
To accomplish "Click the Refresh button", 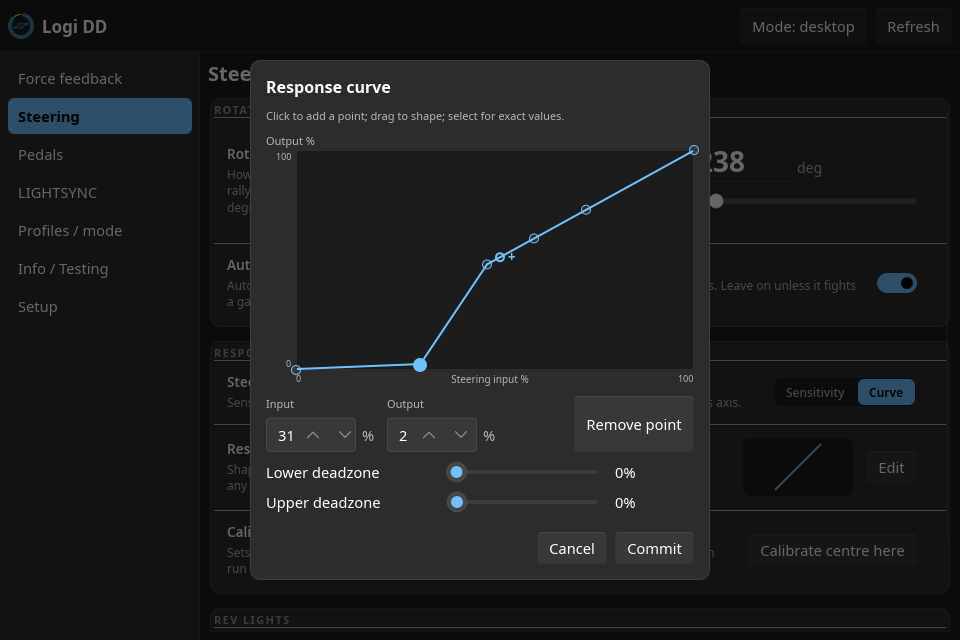I will [x=913, y=26].
